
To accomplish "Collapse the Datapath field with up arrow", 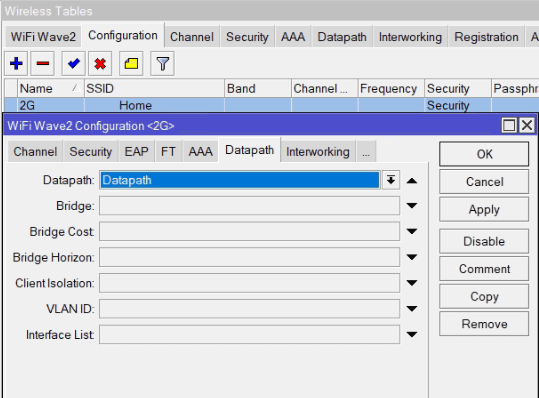I will click(x=412, y=181).
